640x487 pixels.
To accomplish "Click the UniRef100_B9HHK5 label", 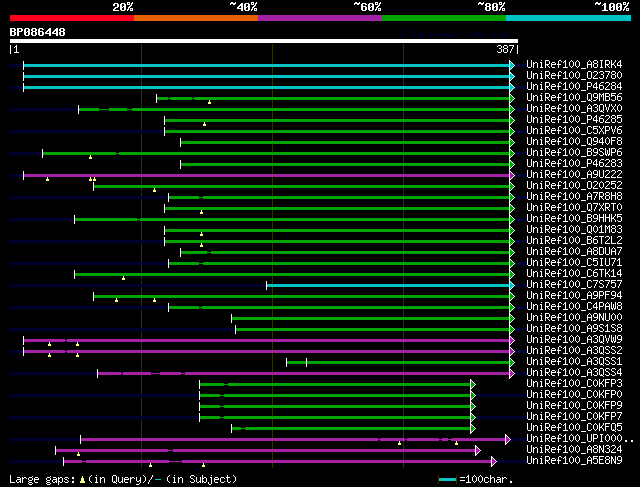I will [574, 219].
